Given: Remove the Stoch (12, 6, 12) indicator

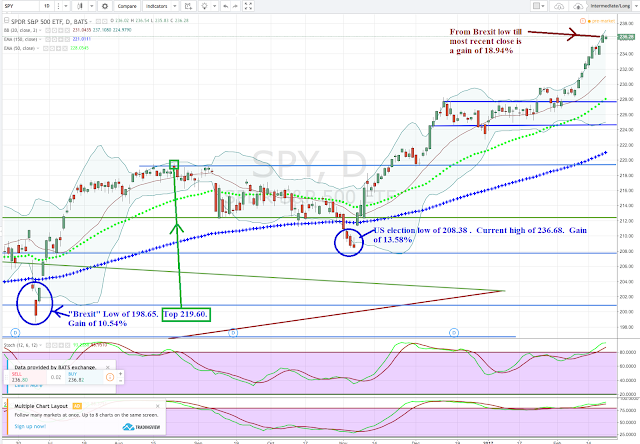Looking at the screenshot, I should (x=68, y=345).
